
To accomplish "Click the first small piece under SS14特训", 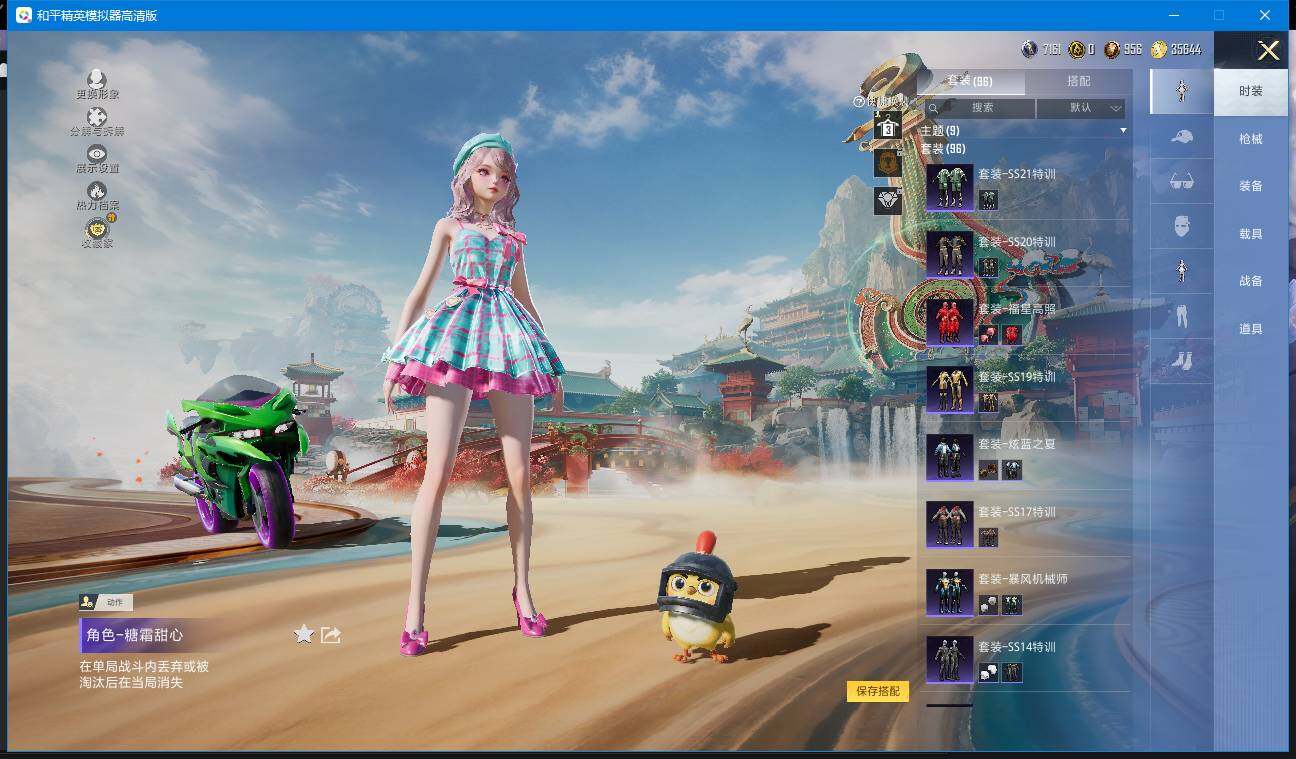I will point(988,672).
